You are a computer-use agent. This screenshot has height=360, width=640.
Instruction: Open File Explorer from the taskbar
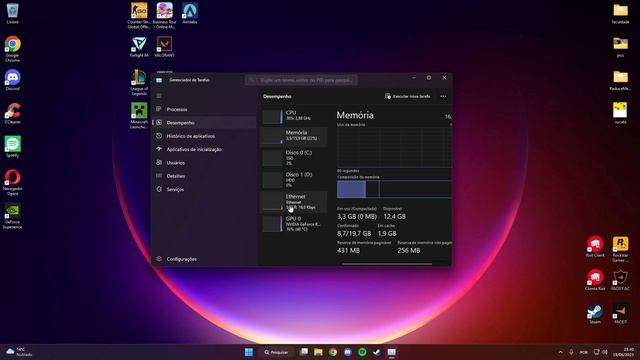click(x=318, y=352)
